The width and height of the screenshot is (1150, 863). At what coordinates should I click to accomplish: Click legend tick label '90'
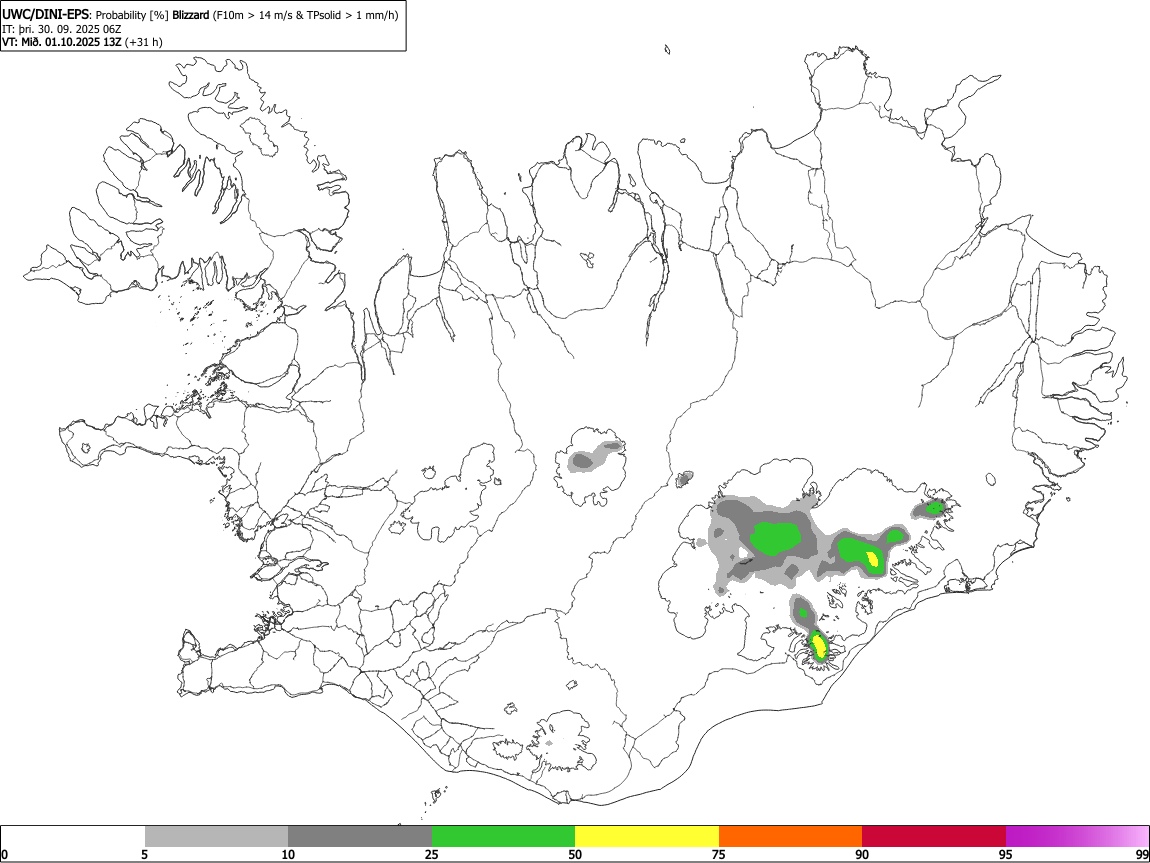click(862, 854)
